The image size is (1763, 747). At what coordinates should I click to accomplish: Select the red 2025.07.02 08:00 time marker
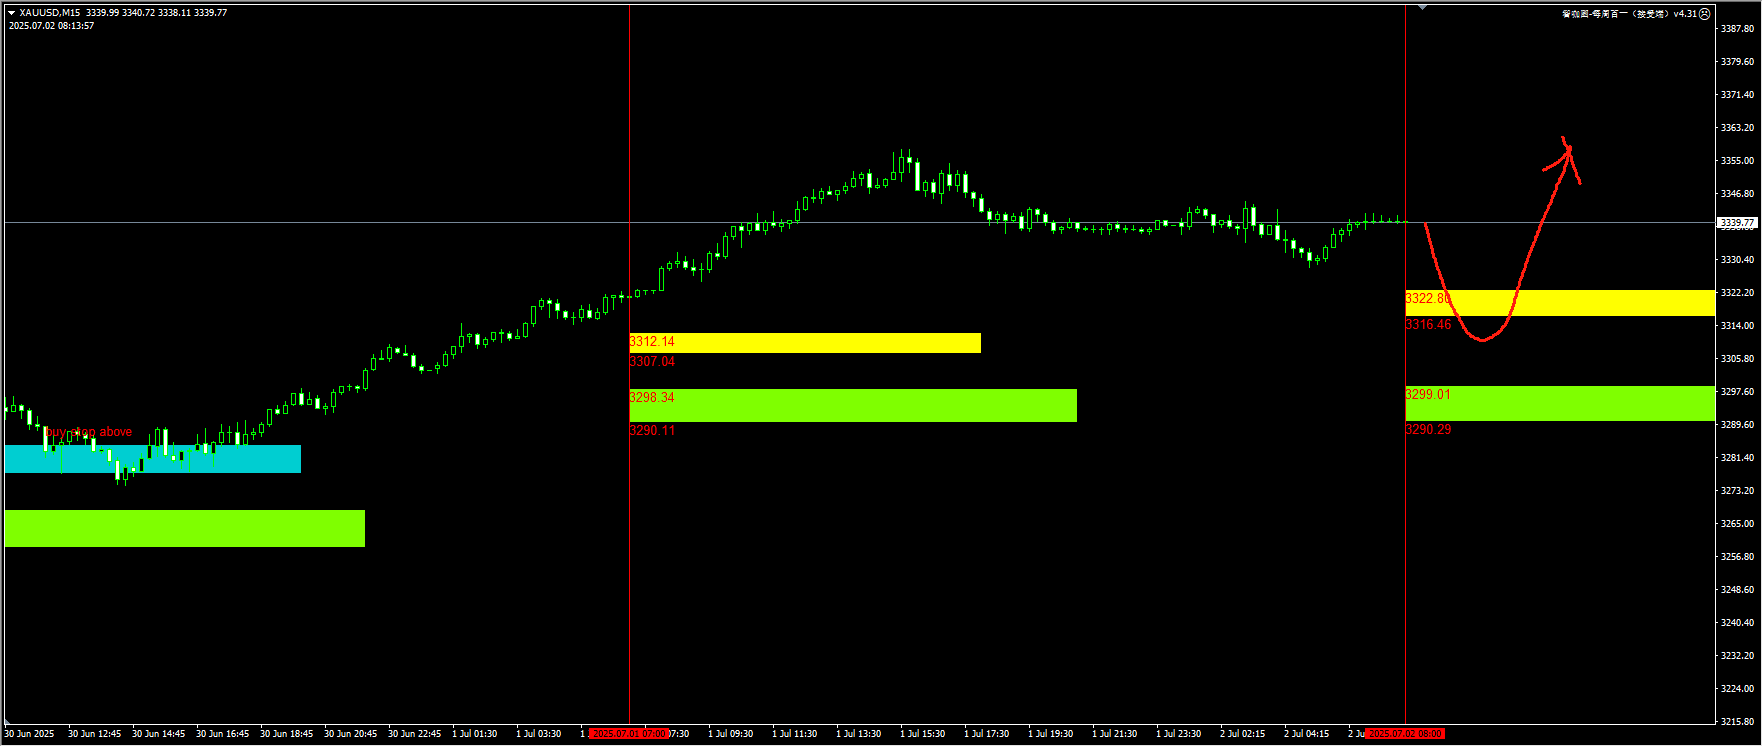(1404, 733)
